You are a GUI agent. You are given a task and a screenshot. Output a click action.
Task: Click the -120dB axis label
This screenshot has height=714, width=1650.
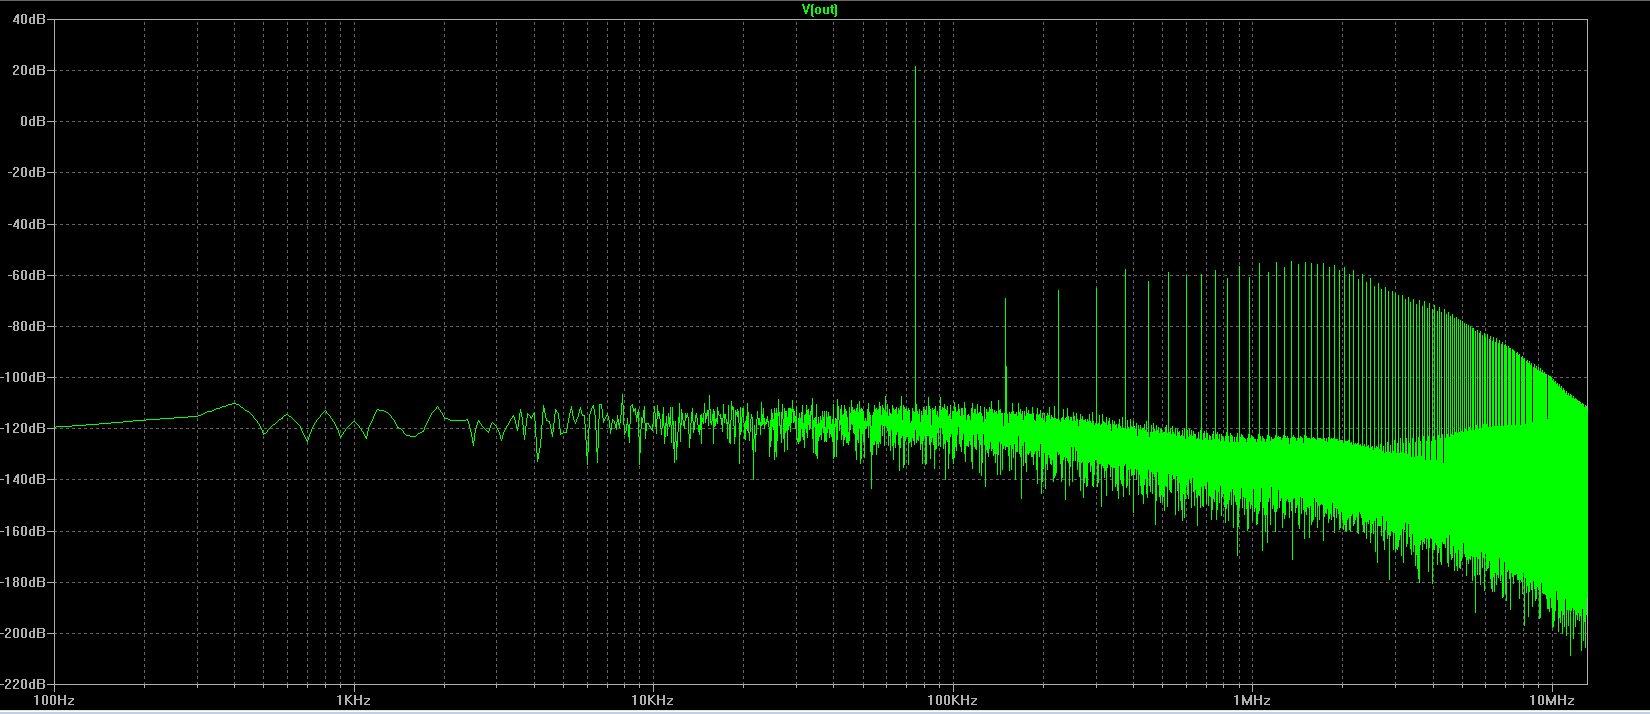pos(25,428)
